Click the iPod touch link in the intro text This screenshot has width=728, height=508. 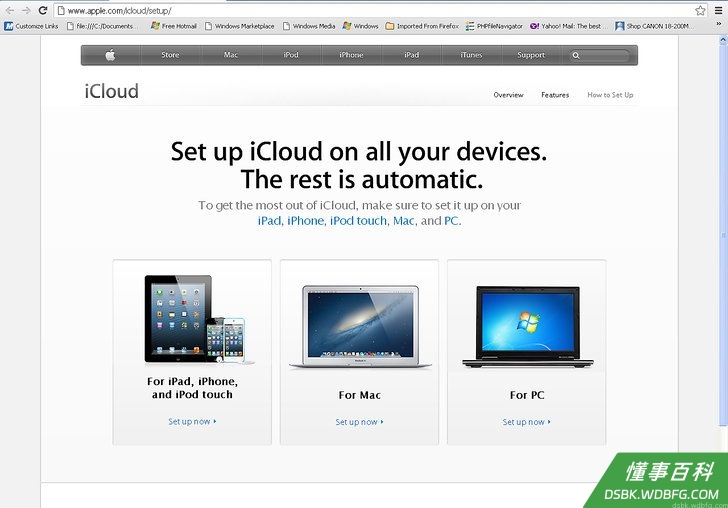tap(358, 221)
